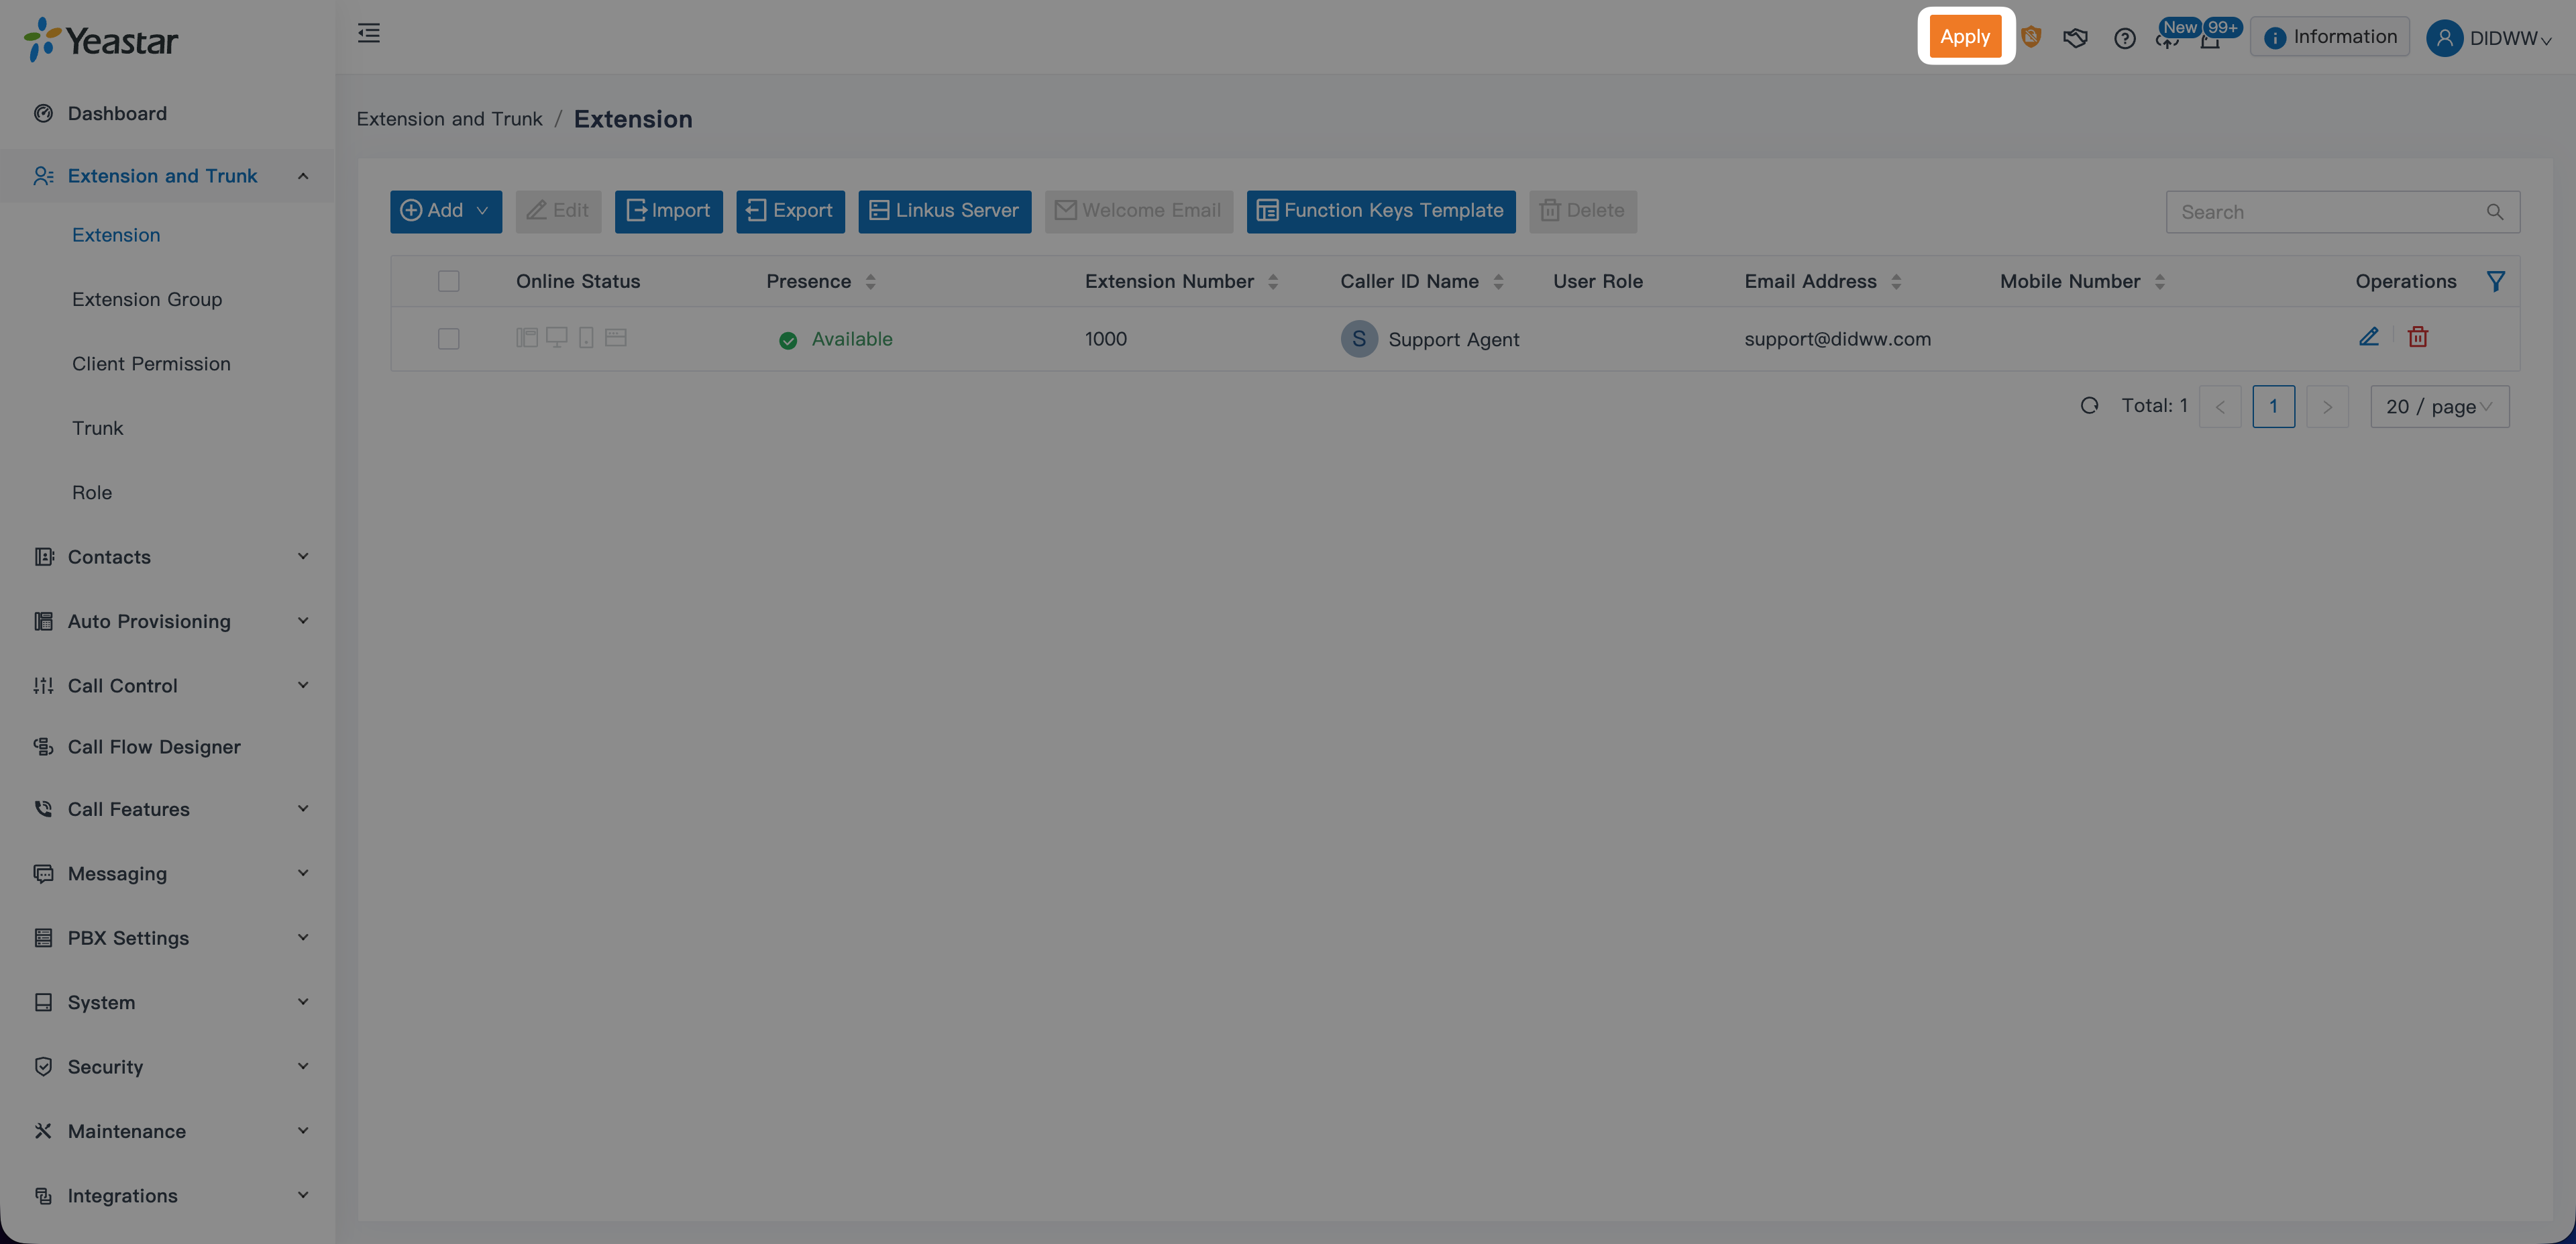
Task: Open the column filter funnel icon
Action: (x=2495, y=281)
